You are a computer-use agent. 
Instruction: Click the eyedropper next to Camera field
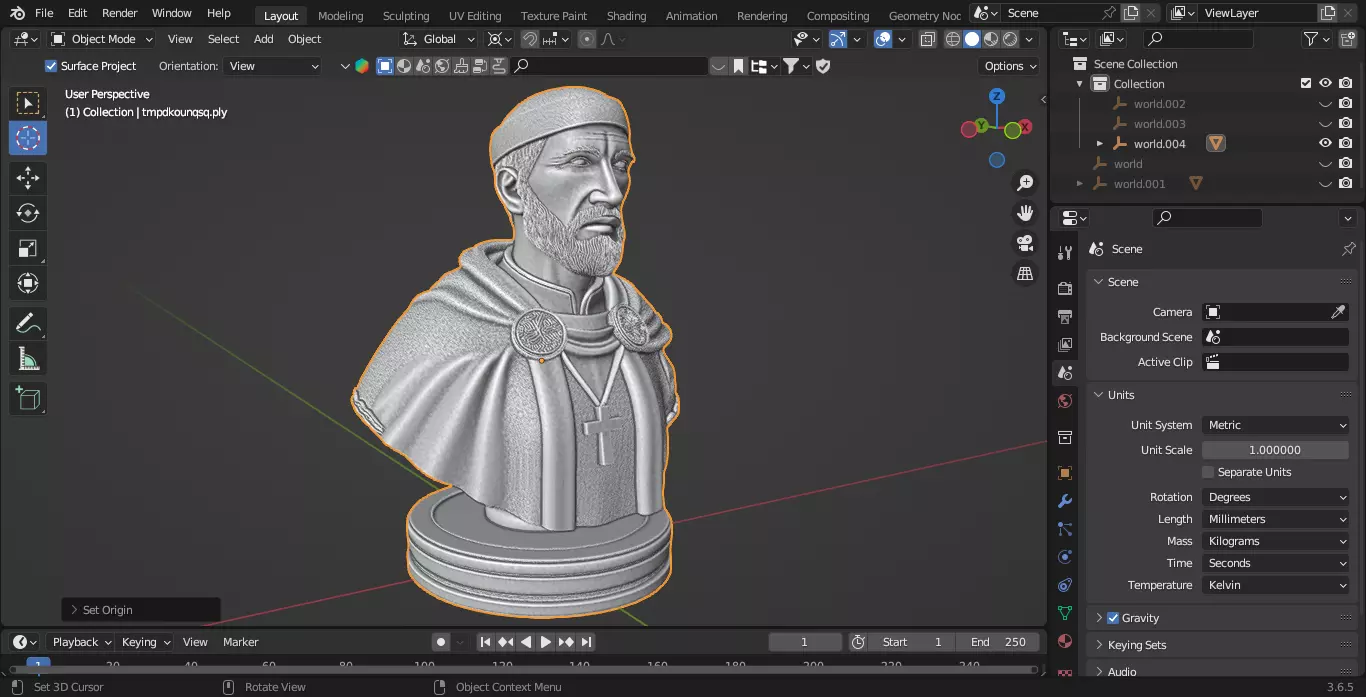click(1339, 312)
